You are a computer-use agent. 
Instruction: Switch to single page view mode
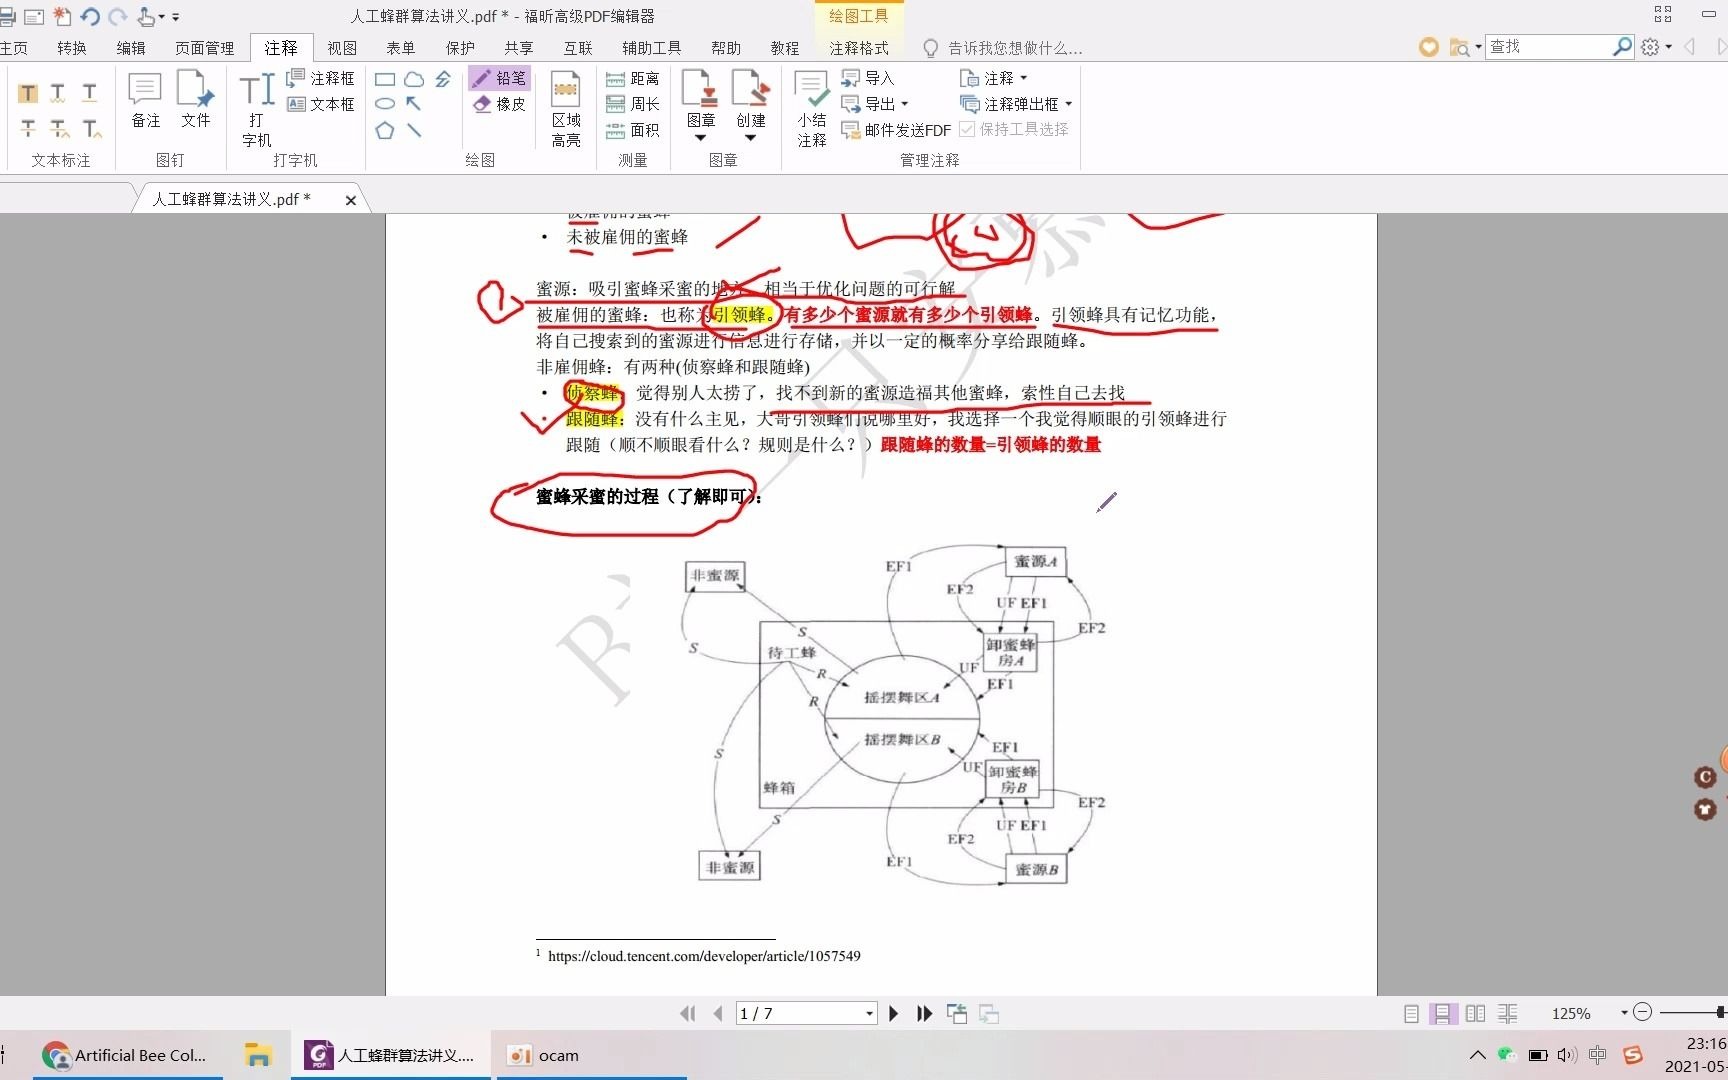[x=1410, y=1013]
